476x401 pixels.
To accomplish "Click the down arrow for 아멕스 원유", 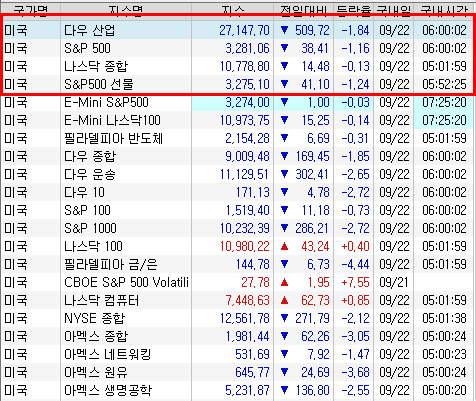I will pos(284,372).
